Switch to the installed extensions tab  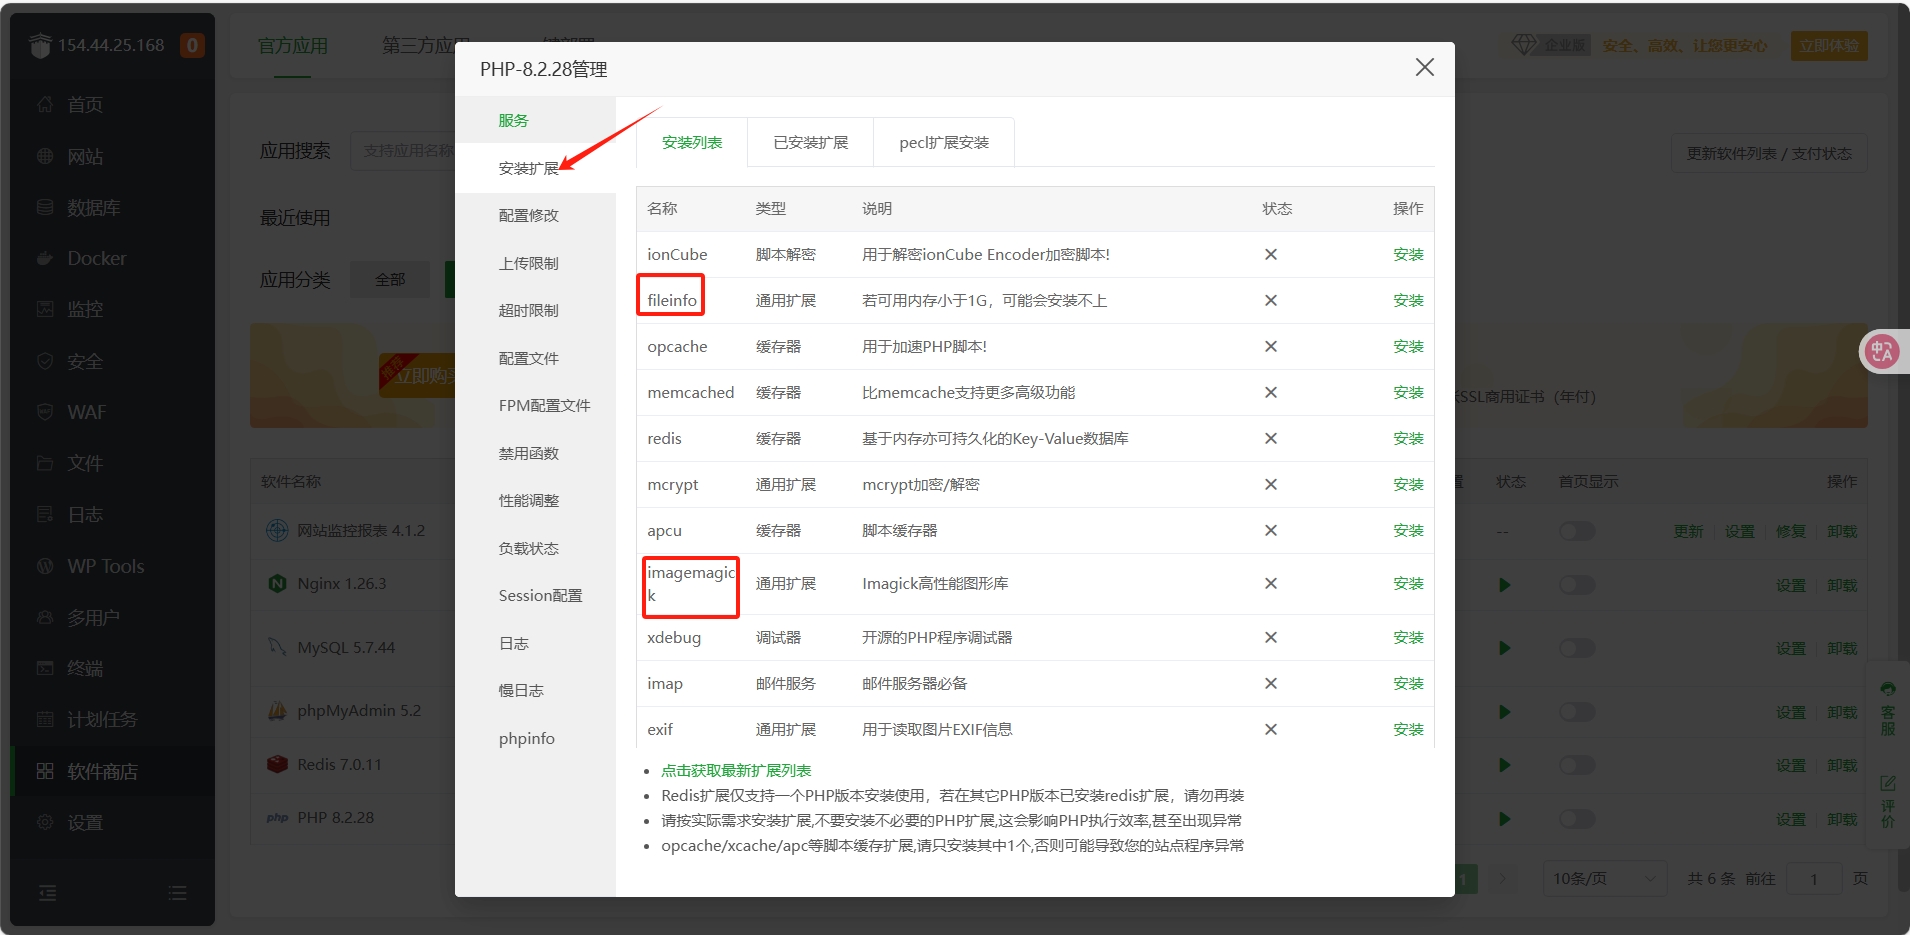[810, 143]
